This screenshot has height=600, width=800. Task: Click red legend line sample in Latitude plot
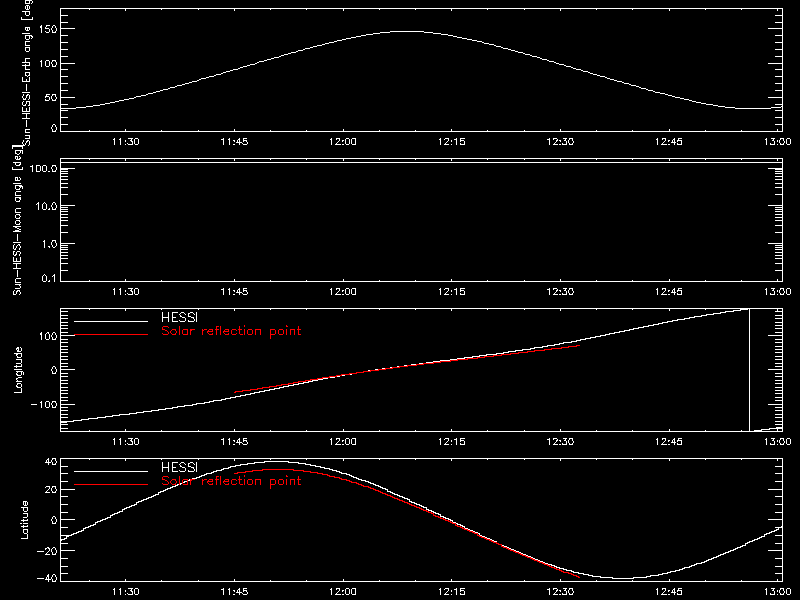pos(111,484)
